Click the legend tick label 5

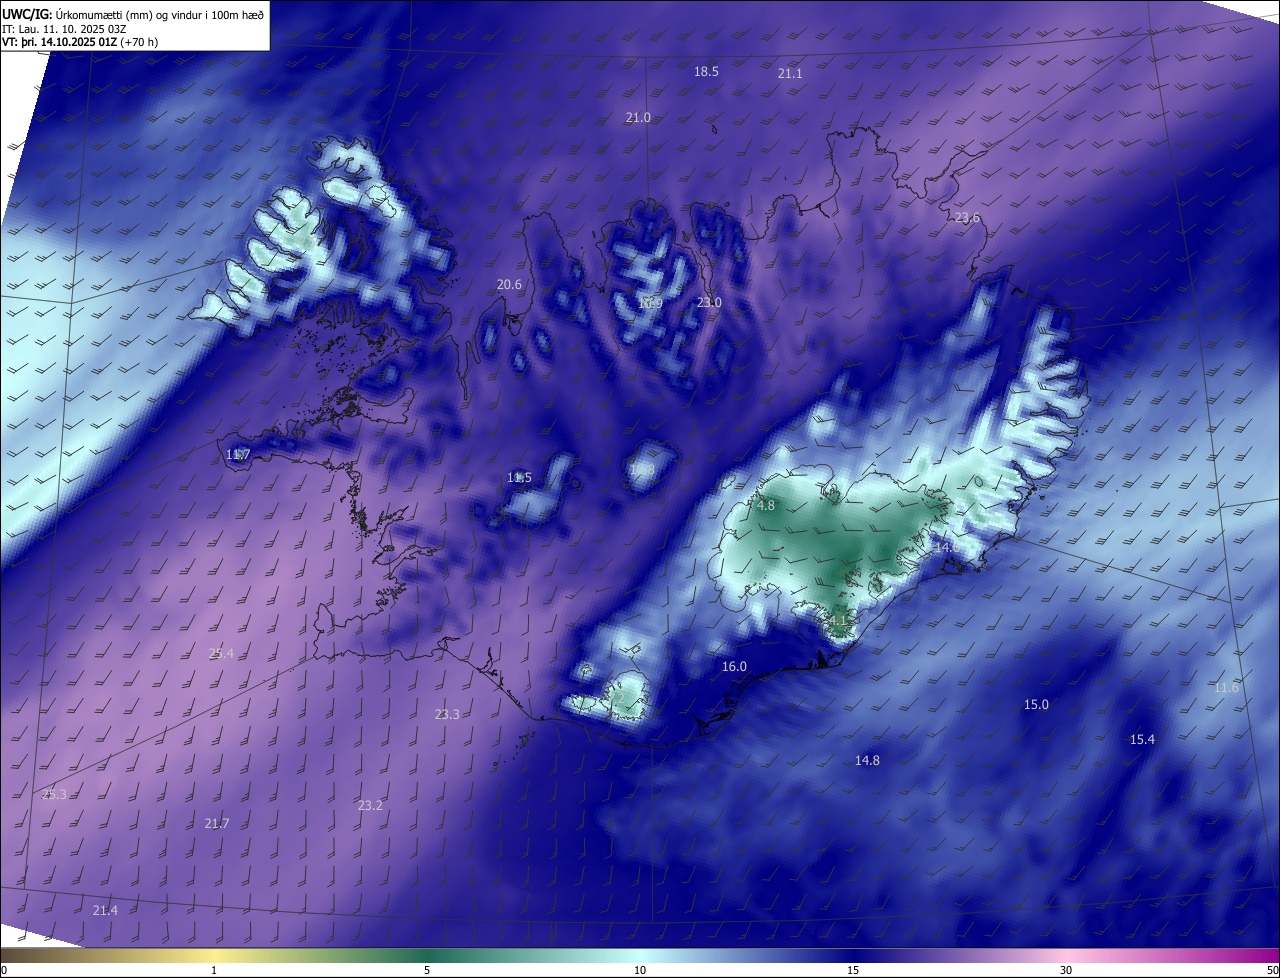point(427,971)
